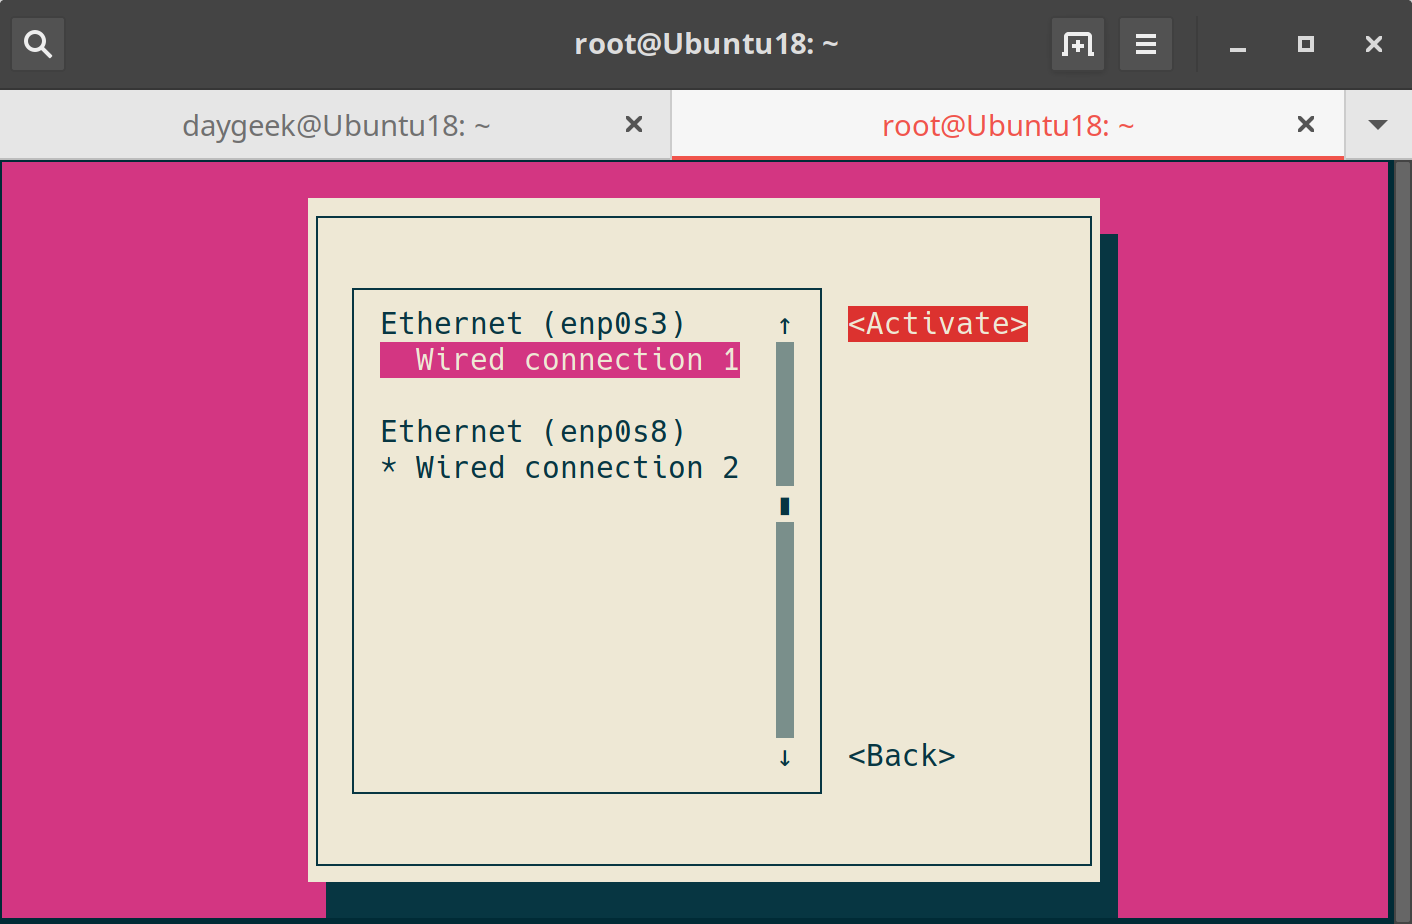Click the window title root@Ubuntu18 dropdown area
1412x924 pixels.
click(x=706, y=44)
